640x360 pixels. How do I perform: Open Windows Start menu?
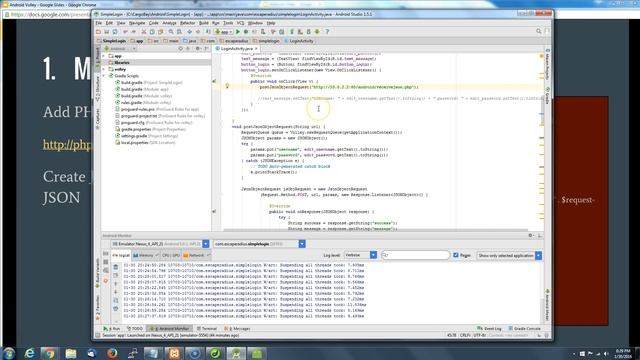click(x=9, y=353)
